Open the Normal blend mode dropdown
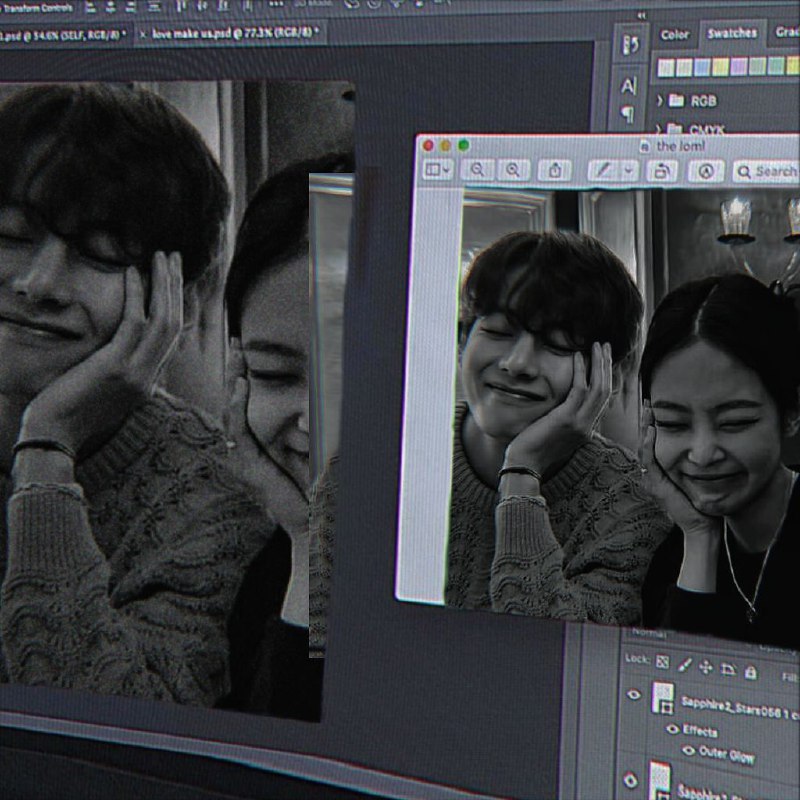Viewport: 800px width, 800px height. pos(651,633)
